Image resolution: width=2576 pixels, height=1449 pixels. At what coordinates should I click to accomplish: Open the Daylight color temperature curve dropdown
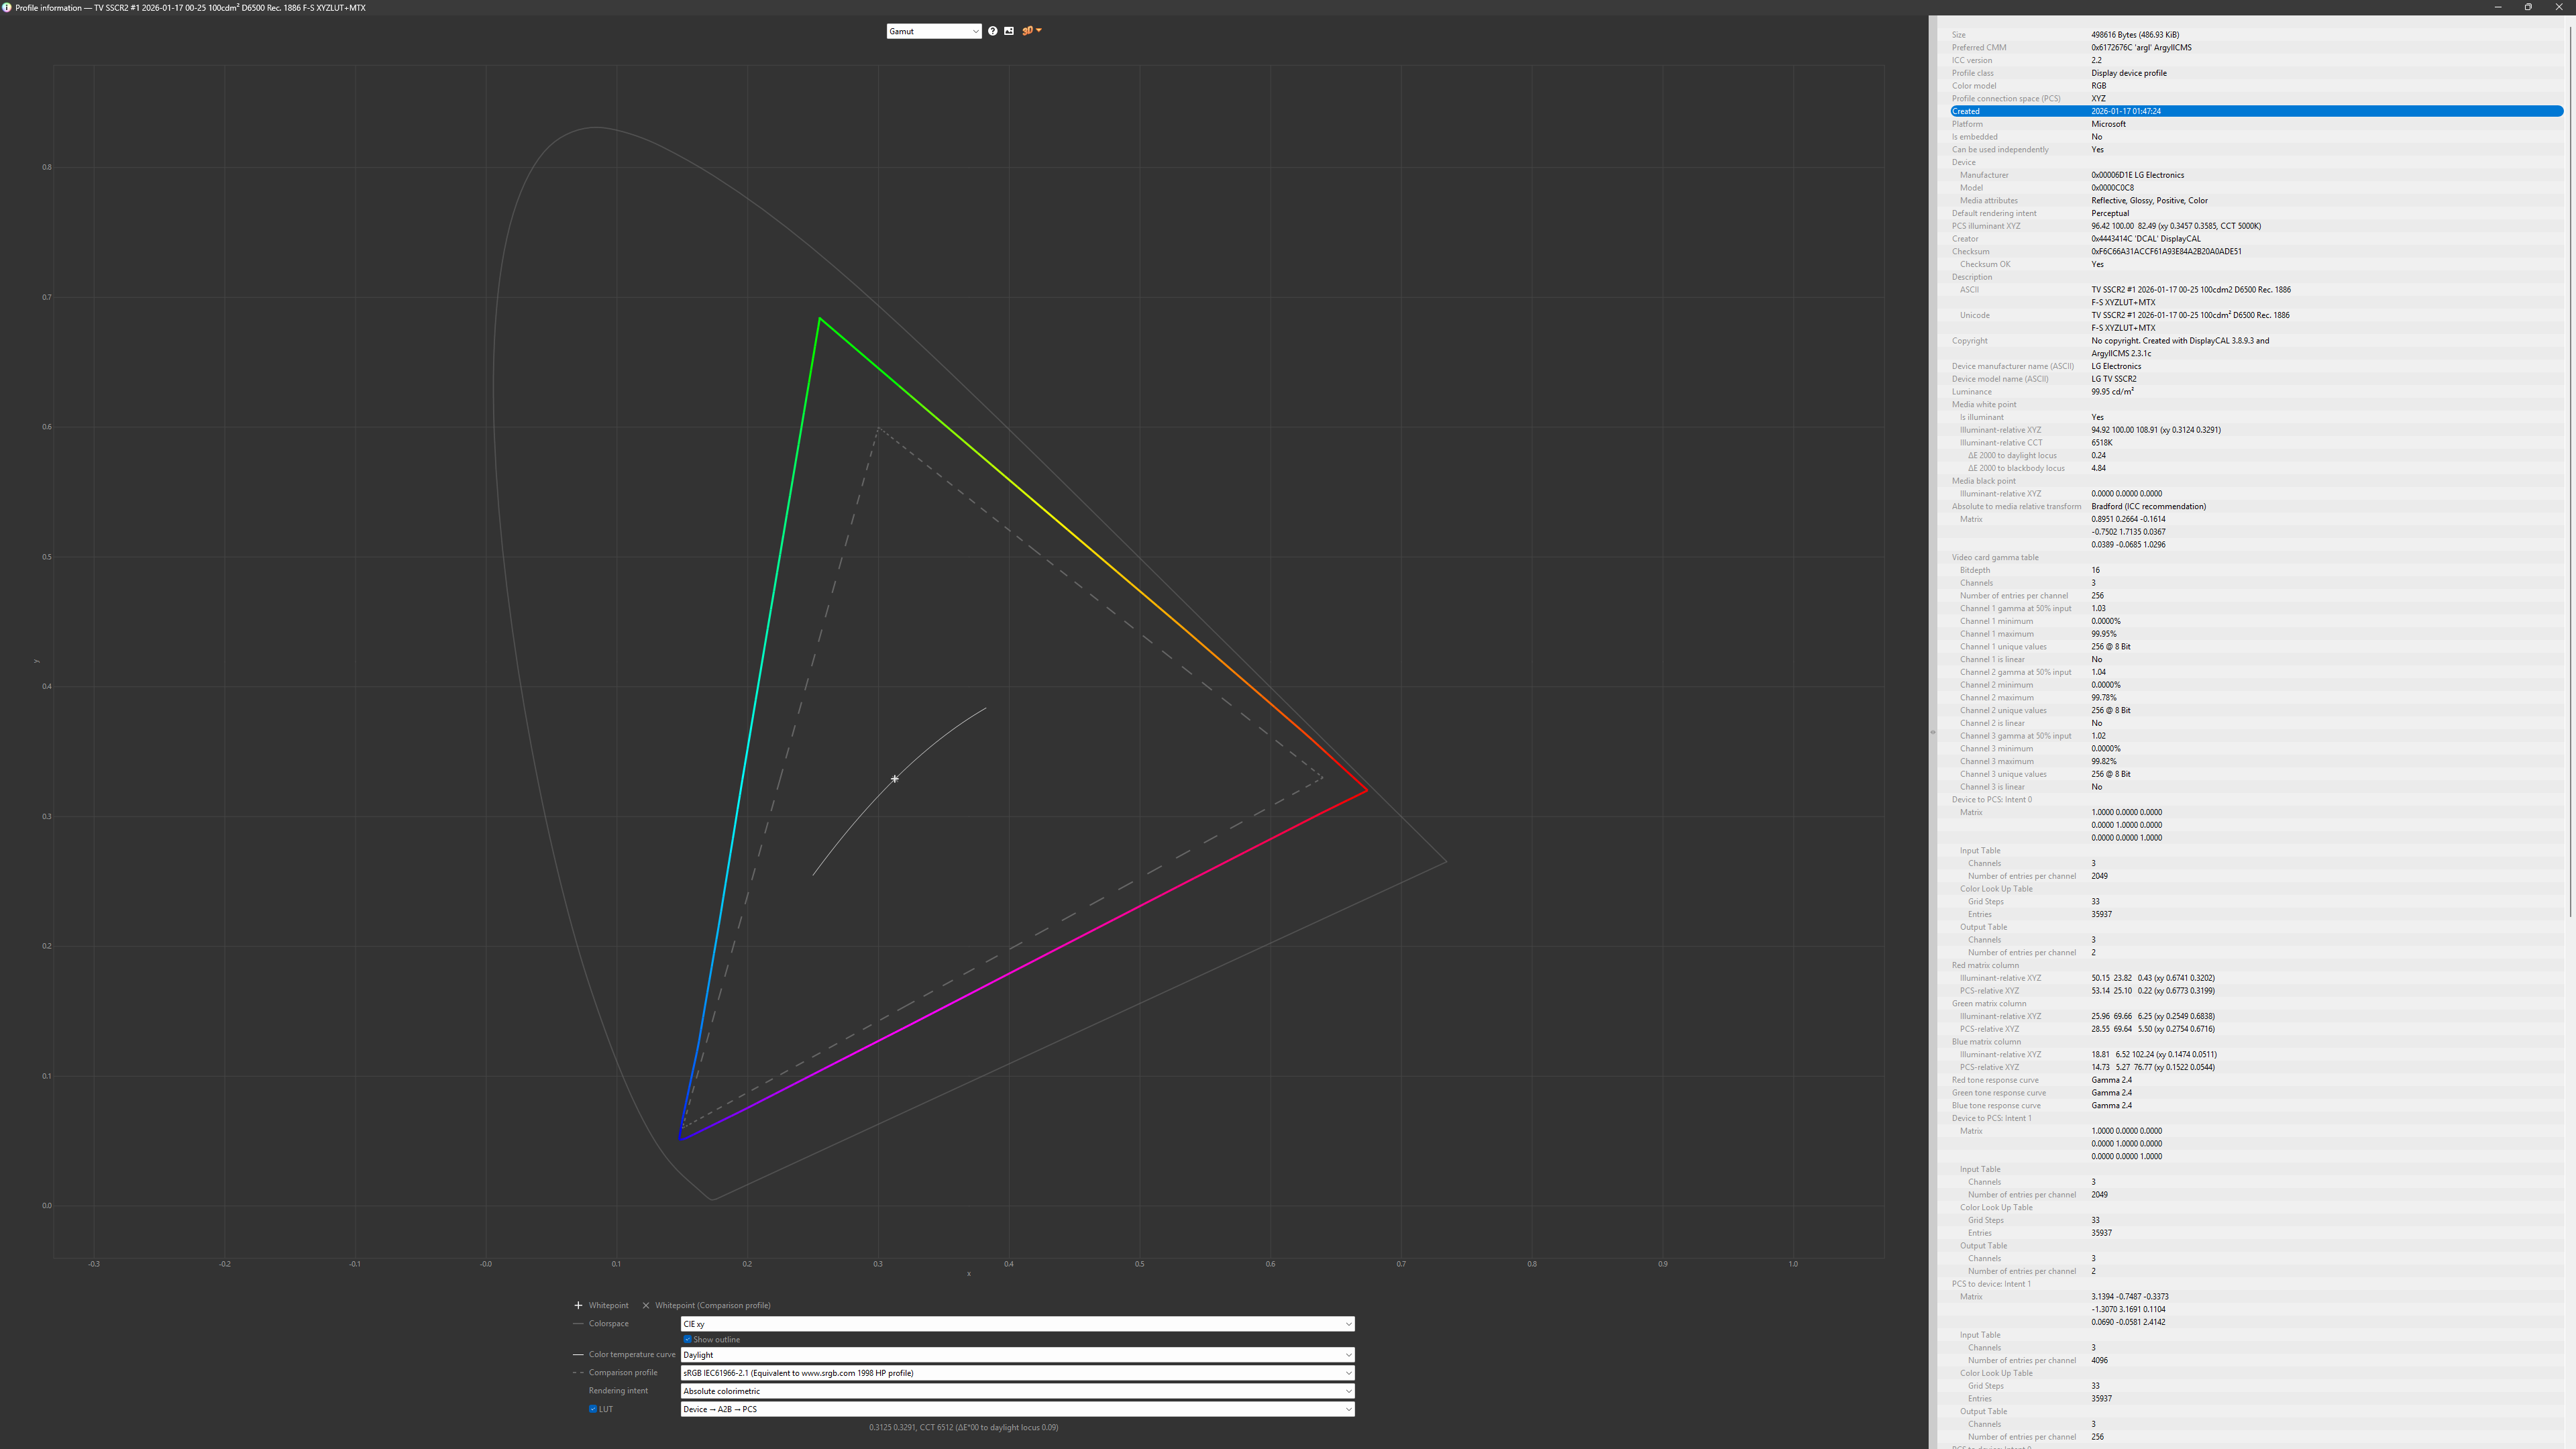1017,1355
